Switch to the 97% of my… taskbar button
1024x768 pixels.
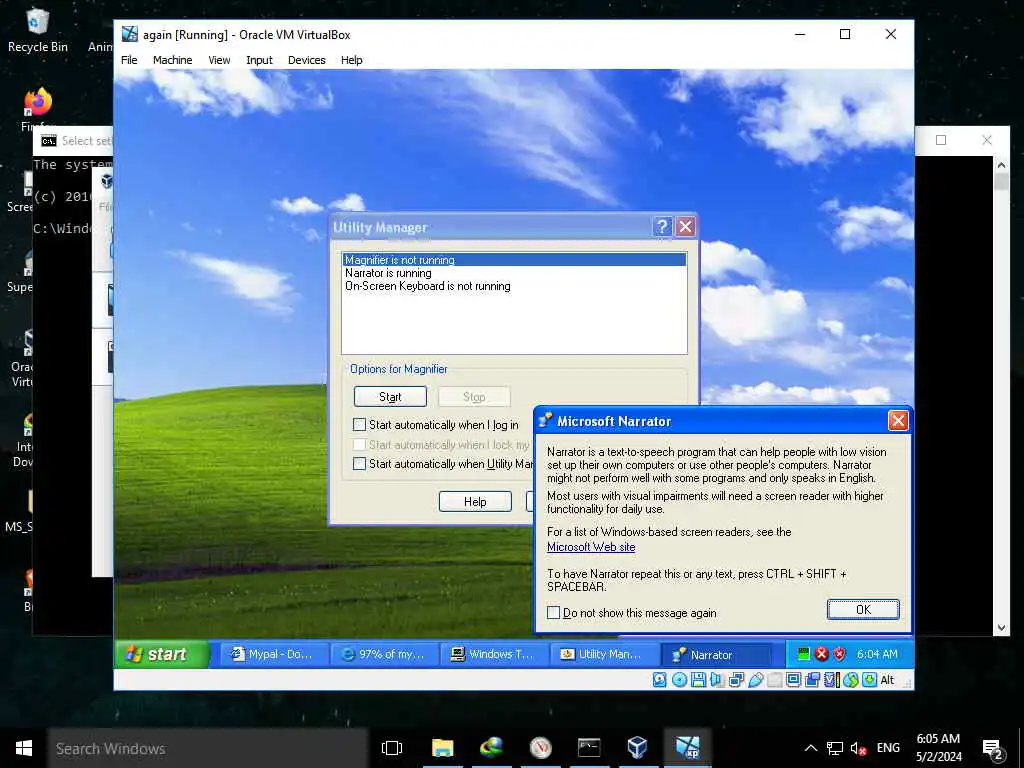[x=383, y=654]
